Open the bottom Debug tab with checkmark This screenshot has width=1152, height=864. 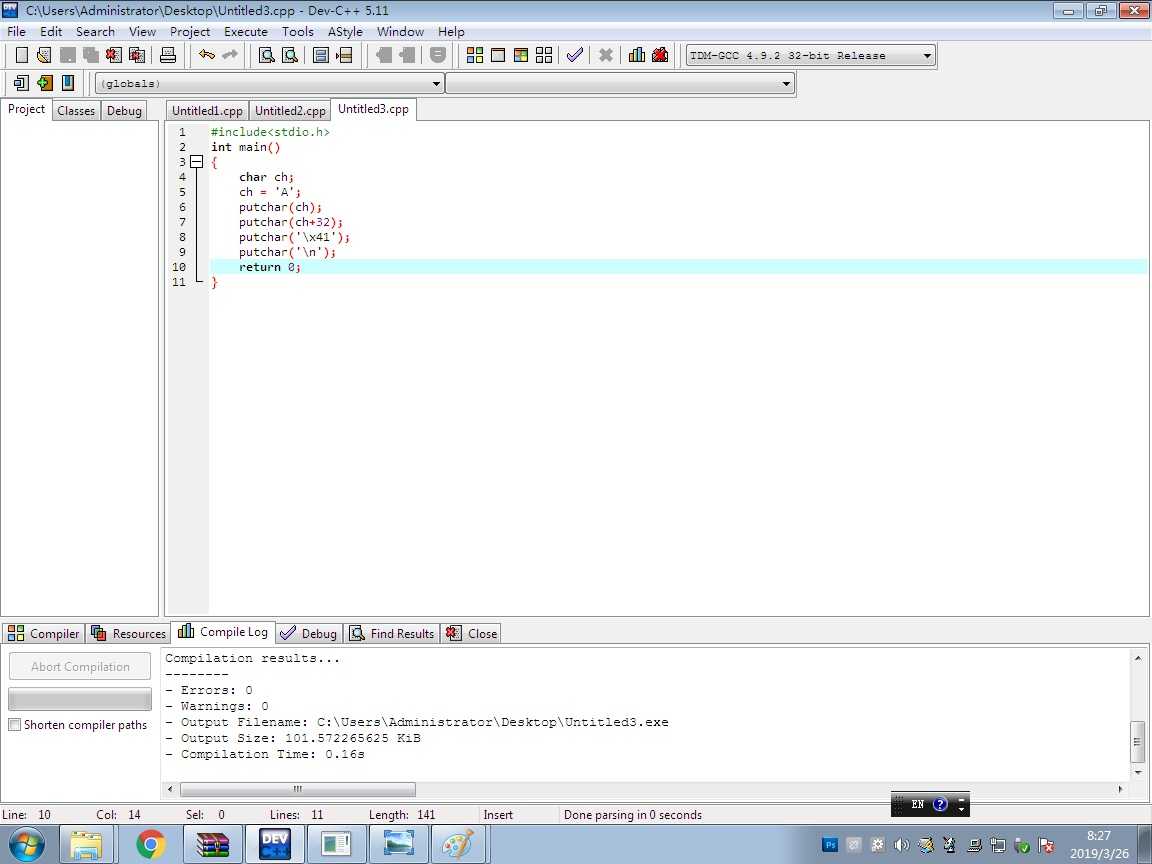(x=309, y=633)
